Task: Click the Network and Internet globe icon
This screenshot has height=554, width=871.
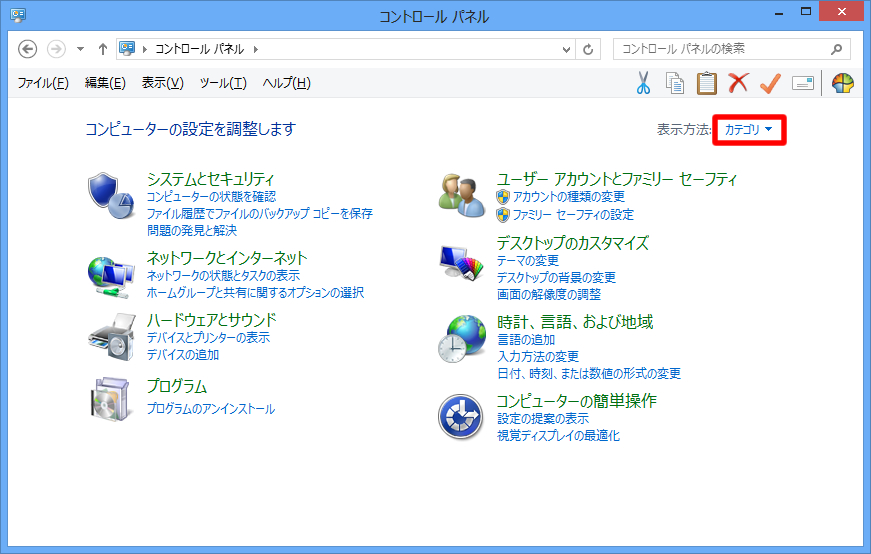Action: click(112, 277)
